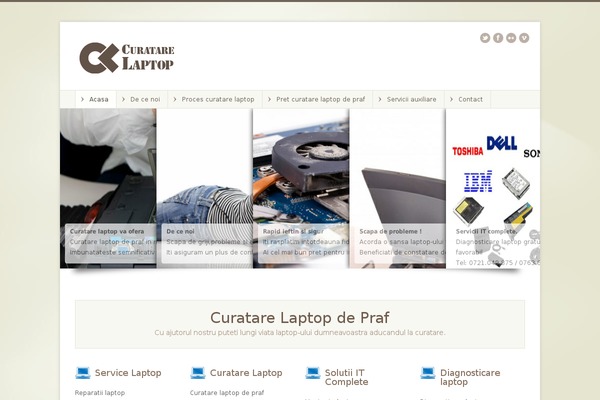Open the Vimeo social icon
The height and width of the screenshot is (400, 600).
524,38
